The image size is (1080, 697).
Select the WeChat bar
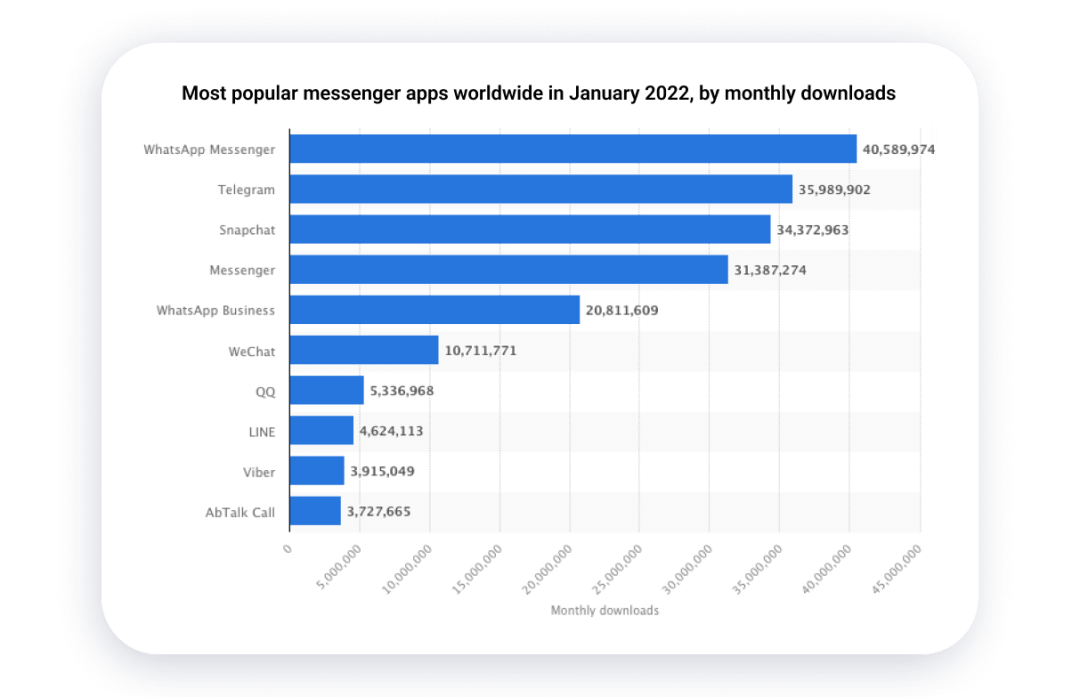(x=362, y=351)
